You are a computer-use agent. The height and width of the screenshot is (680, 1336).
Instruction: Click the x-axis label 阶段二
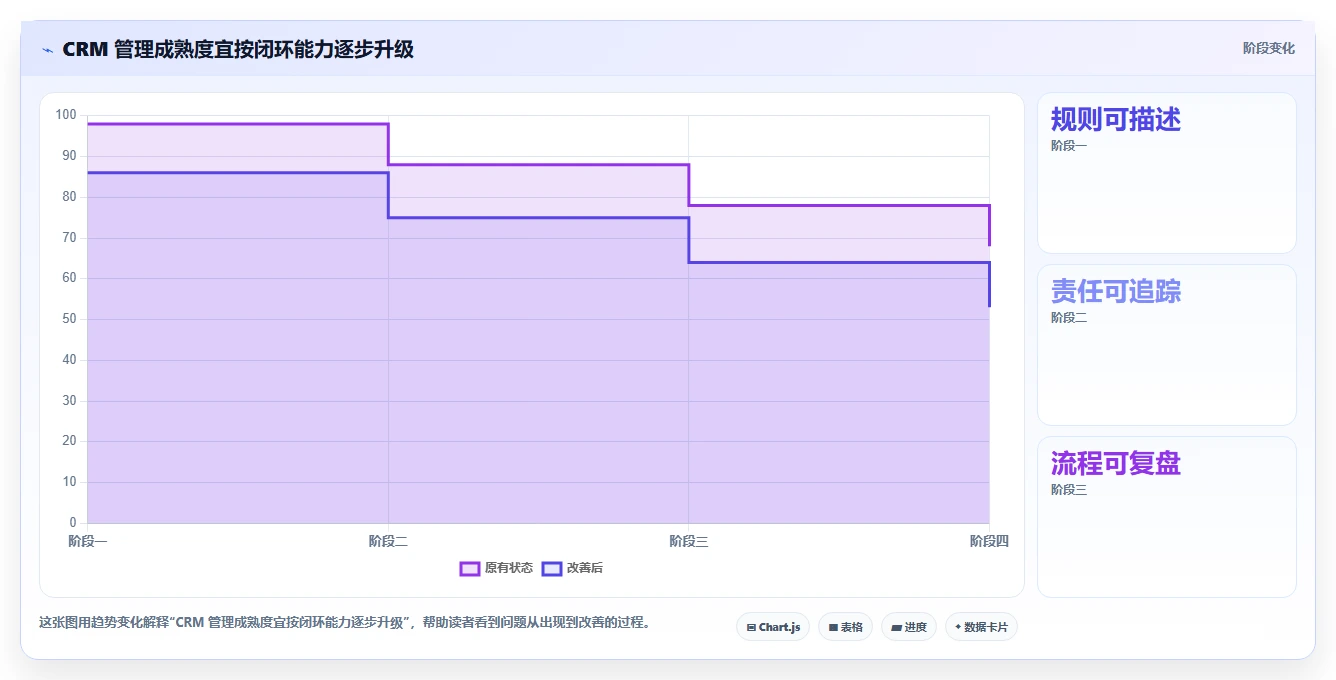click(388, 541)
